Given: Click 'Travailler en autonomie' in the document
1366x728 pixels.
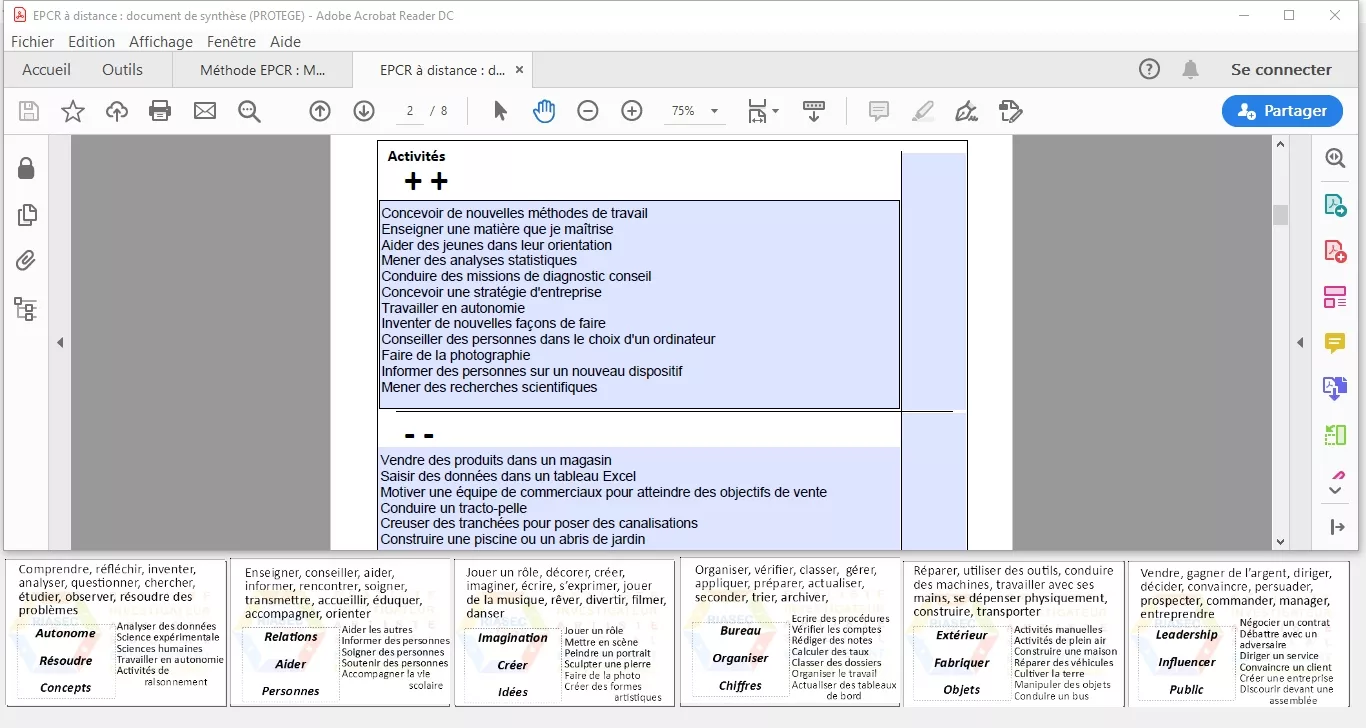Looking at the screenshot, I should click(x=453, y=308).
